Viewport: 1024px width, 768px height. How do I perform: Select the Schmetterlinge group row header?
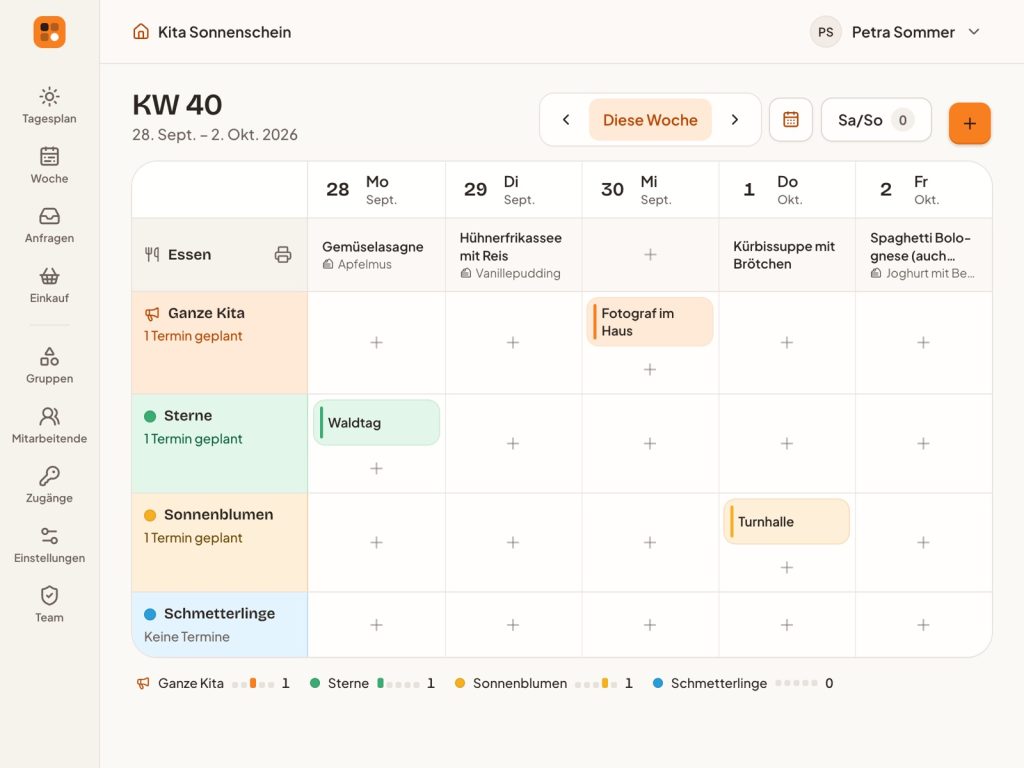tap(219, 625)
